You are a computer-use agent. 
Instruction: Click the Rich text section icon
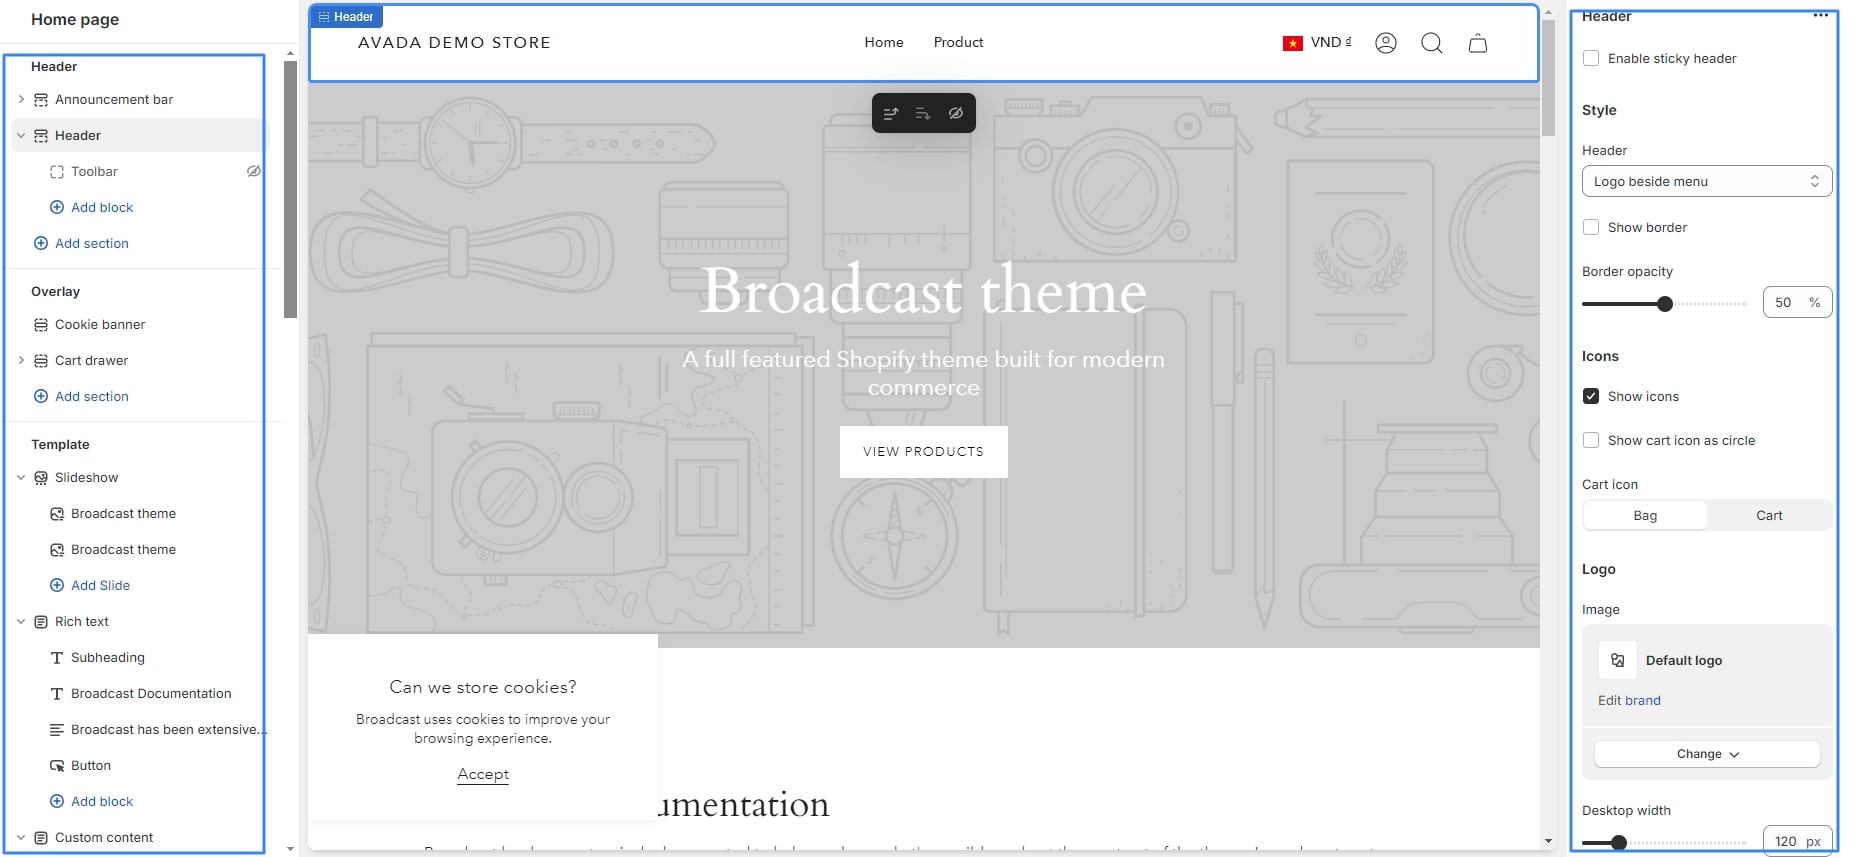click(x=41, y=622)
